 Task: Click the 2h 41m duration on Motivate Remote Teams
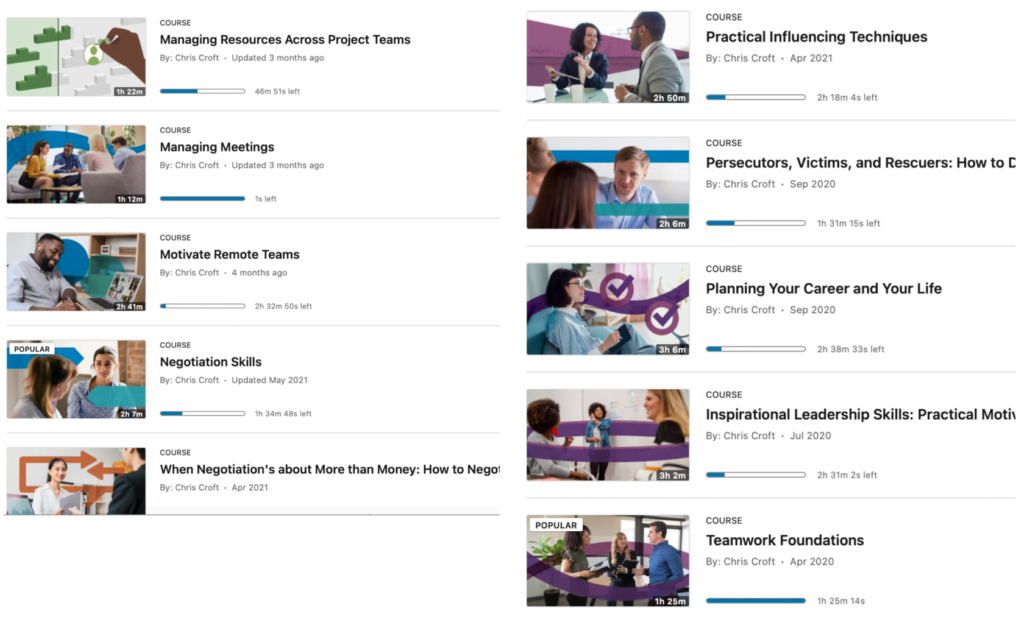pos(130,306)
